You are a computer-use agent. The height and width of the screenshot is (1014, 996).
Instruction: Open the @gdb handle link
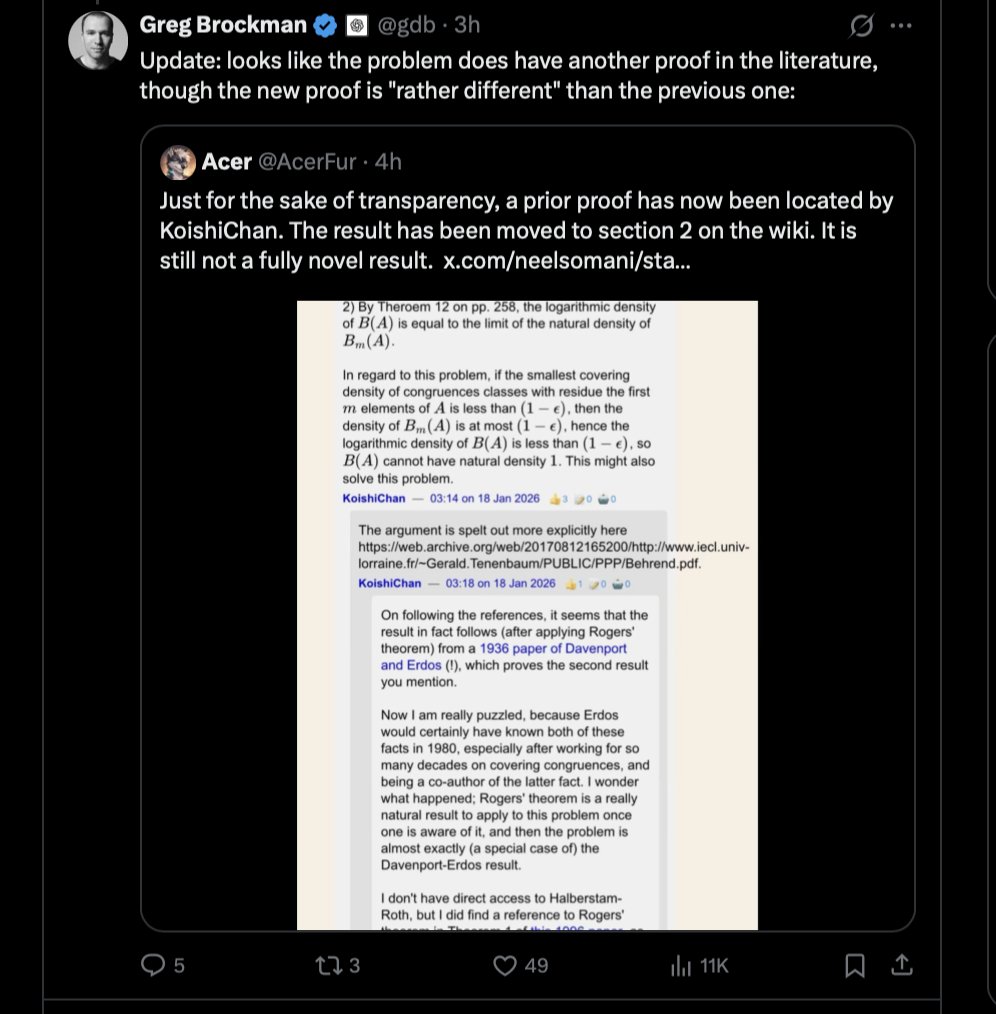point(406,25)
